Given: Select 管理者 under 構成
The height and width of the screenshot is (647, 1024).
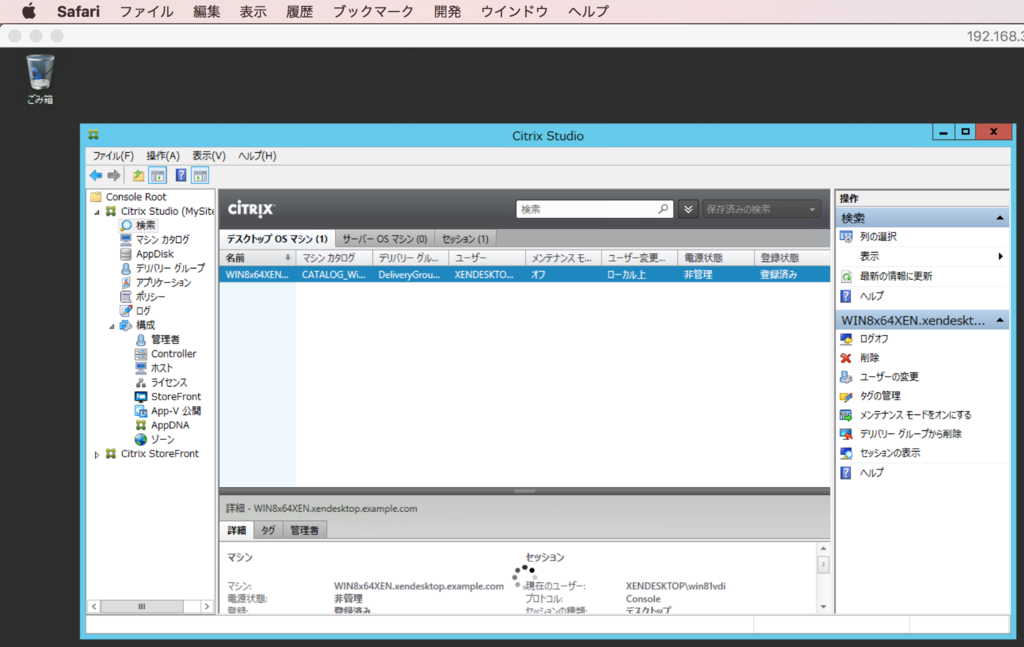Looking at the screenshot, I should (x=165, y=339).
